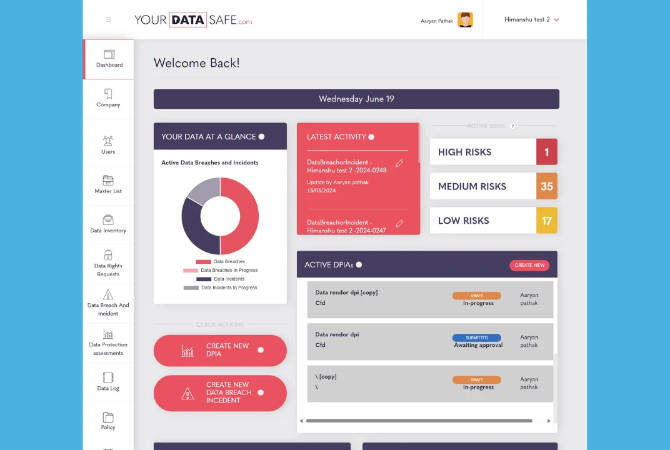Select the Master List sidebar icon
The width and height of the screenshot is (670, 450).
tap(108, 180)
